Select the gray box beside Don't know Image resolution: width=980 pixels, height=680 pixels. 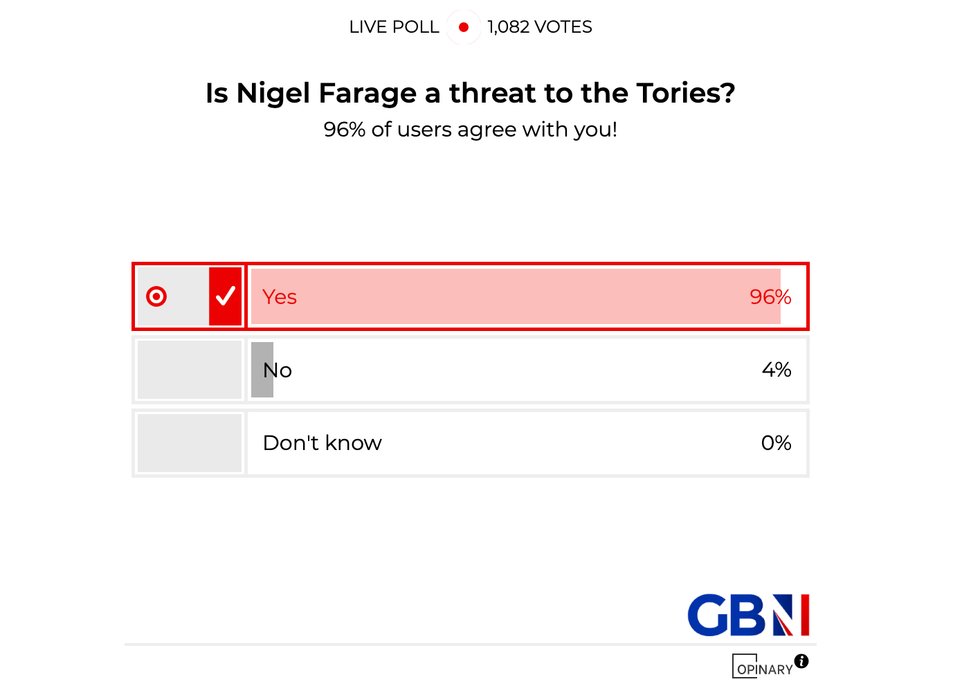(189, 443)
